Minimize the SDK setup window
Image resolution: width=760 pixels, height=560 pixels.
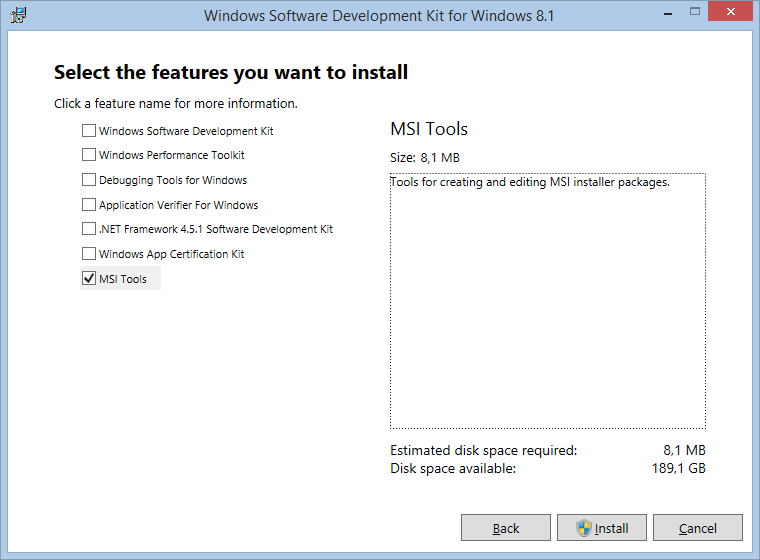click(668, 13)
